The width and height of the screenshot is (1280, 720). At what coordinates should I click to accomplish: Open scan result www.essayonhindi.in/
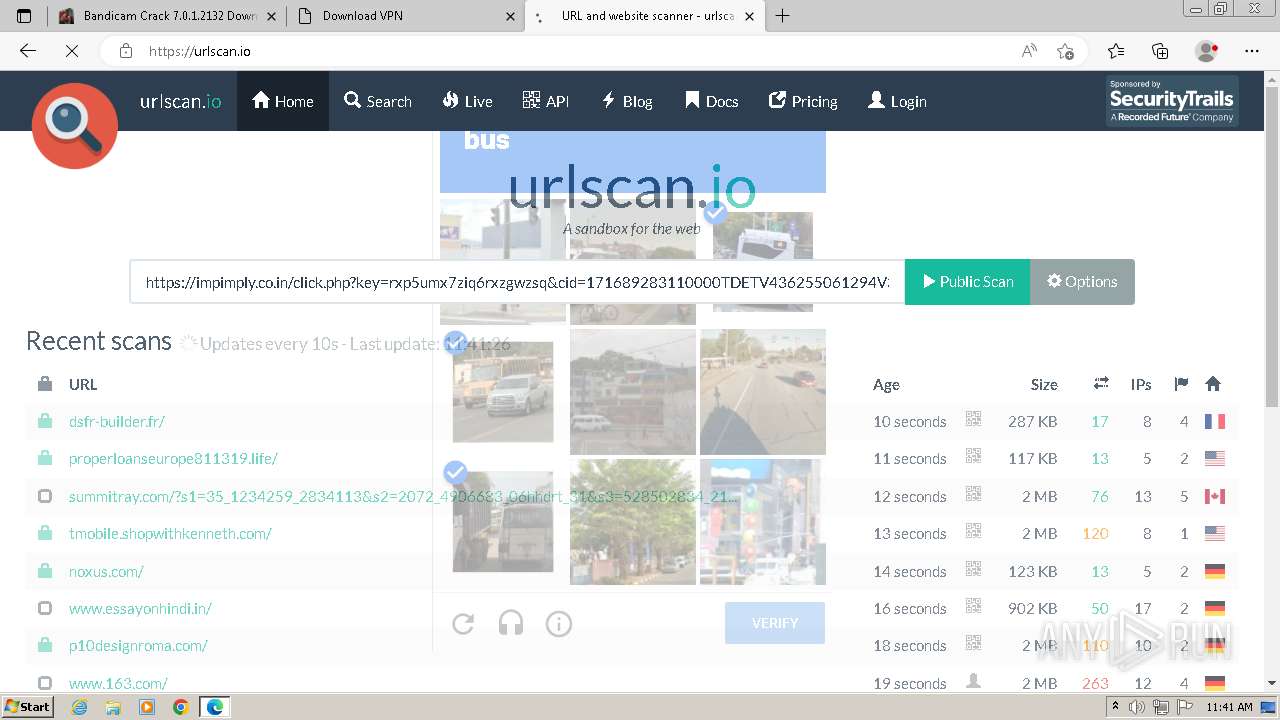[x=140, y=608]
